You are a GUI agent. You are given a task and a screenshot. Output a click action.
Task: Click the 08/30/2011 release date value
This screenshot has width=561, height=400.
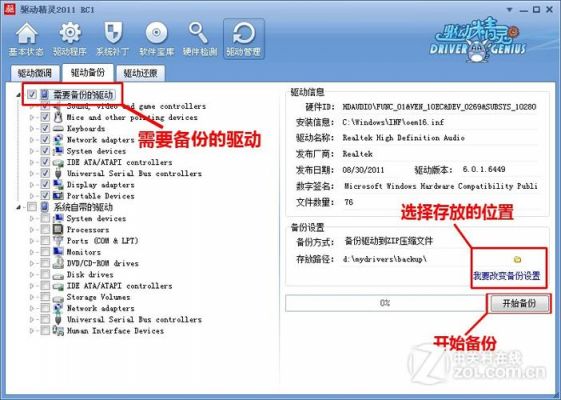coord(363,170)
